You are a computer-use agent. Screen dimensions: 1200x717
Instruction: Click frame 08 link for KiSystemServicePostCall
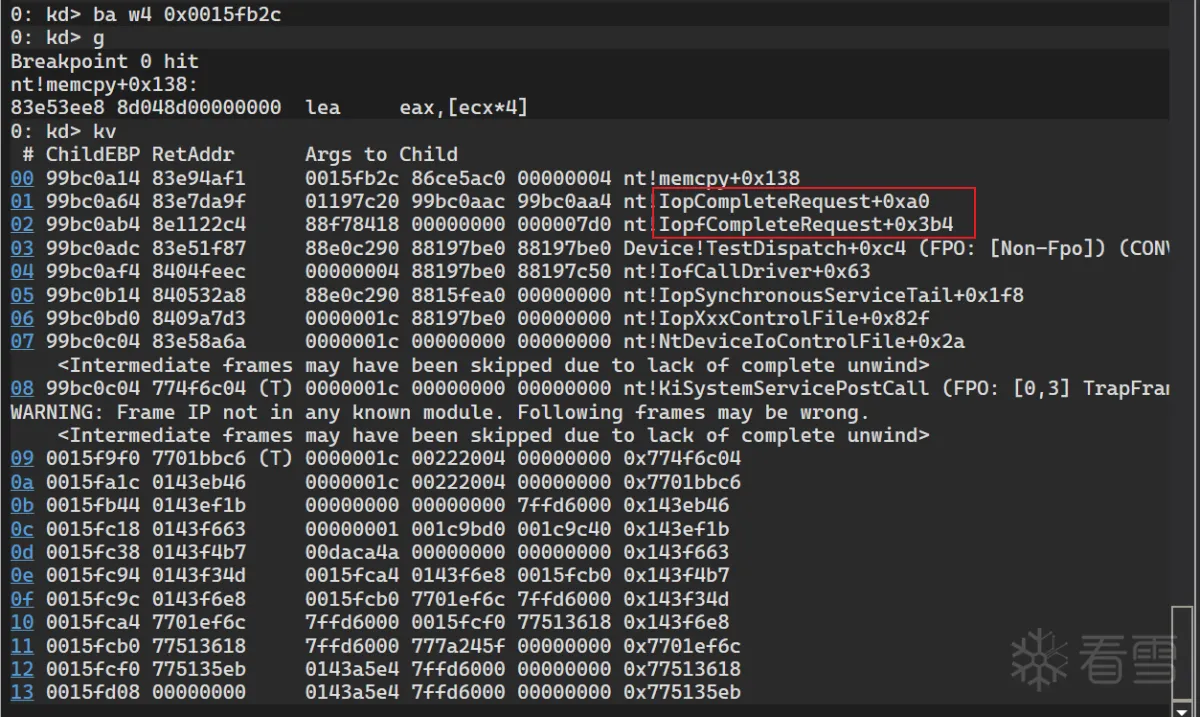point(22,388)
